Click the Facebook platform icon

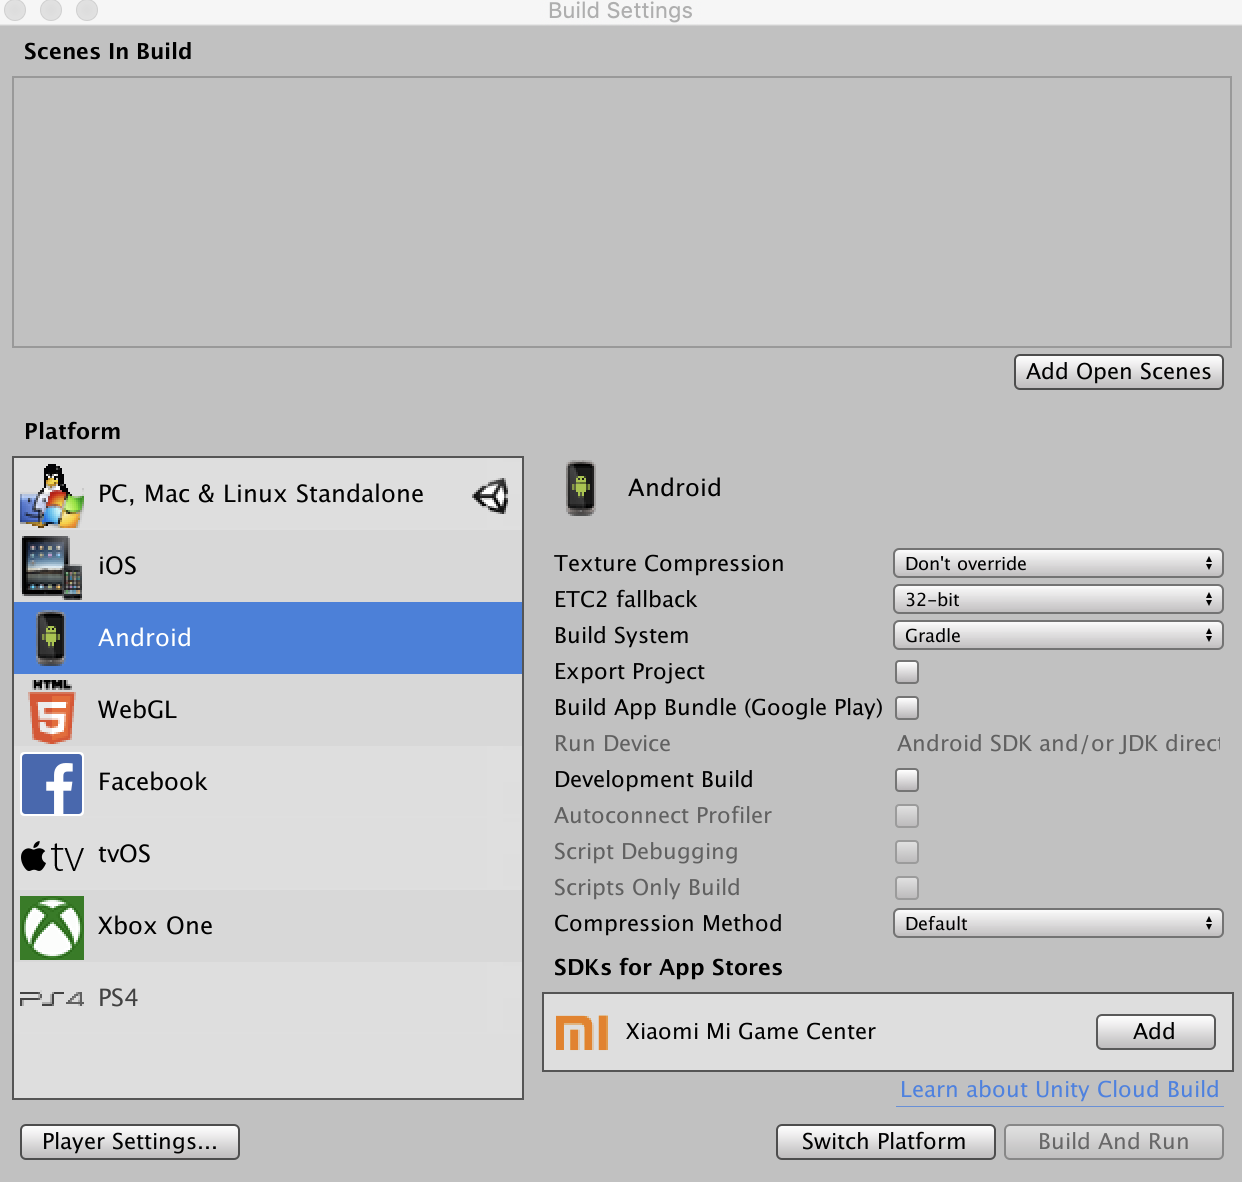(52, 783)
